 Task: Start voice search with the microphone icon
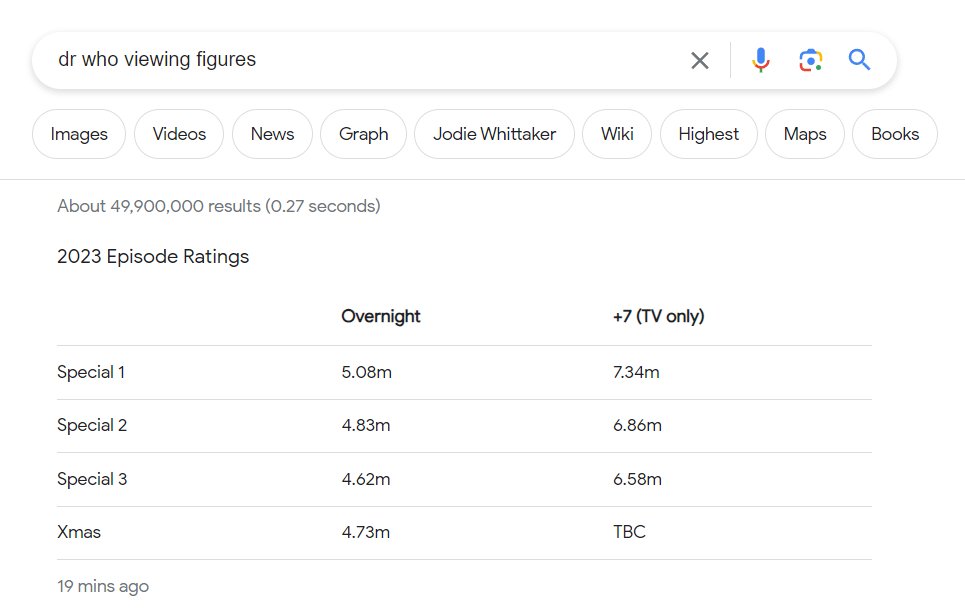(x=761, y=60)
